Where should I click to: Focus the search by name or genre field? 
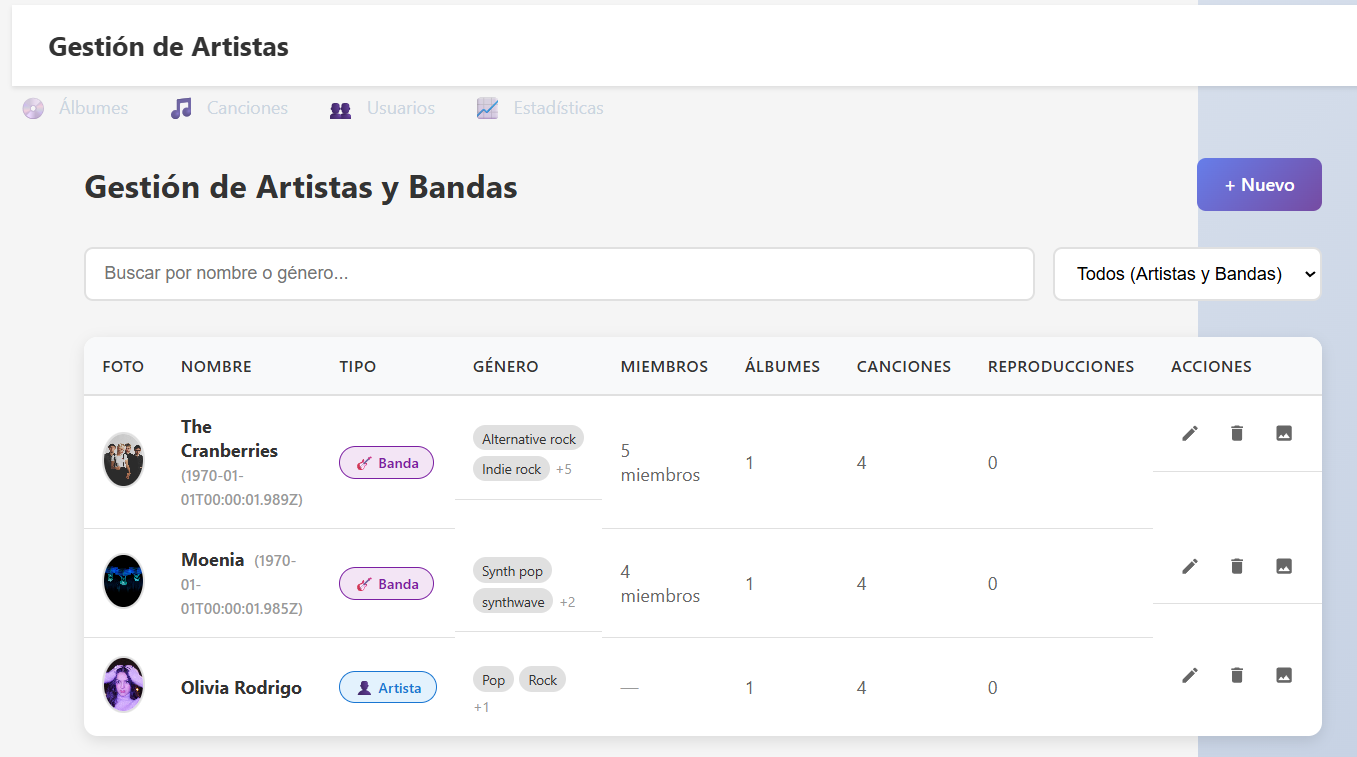559,274
